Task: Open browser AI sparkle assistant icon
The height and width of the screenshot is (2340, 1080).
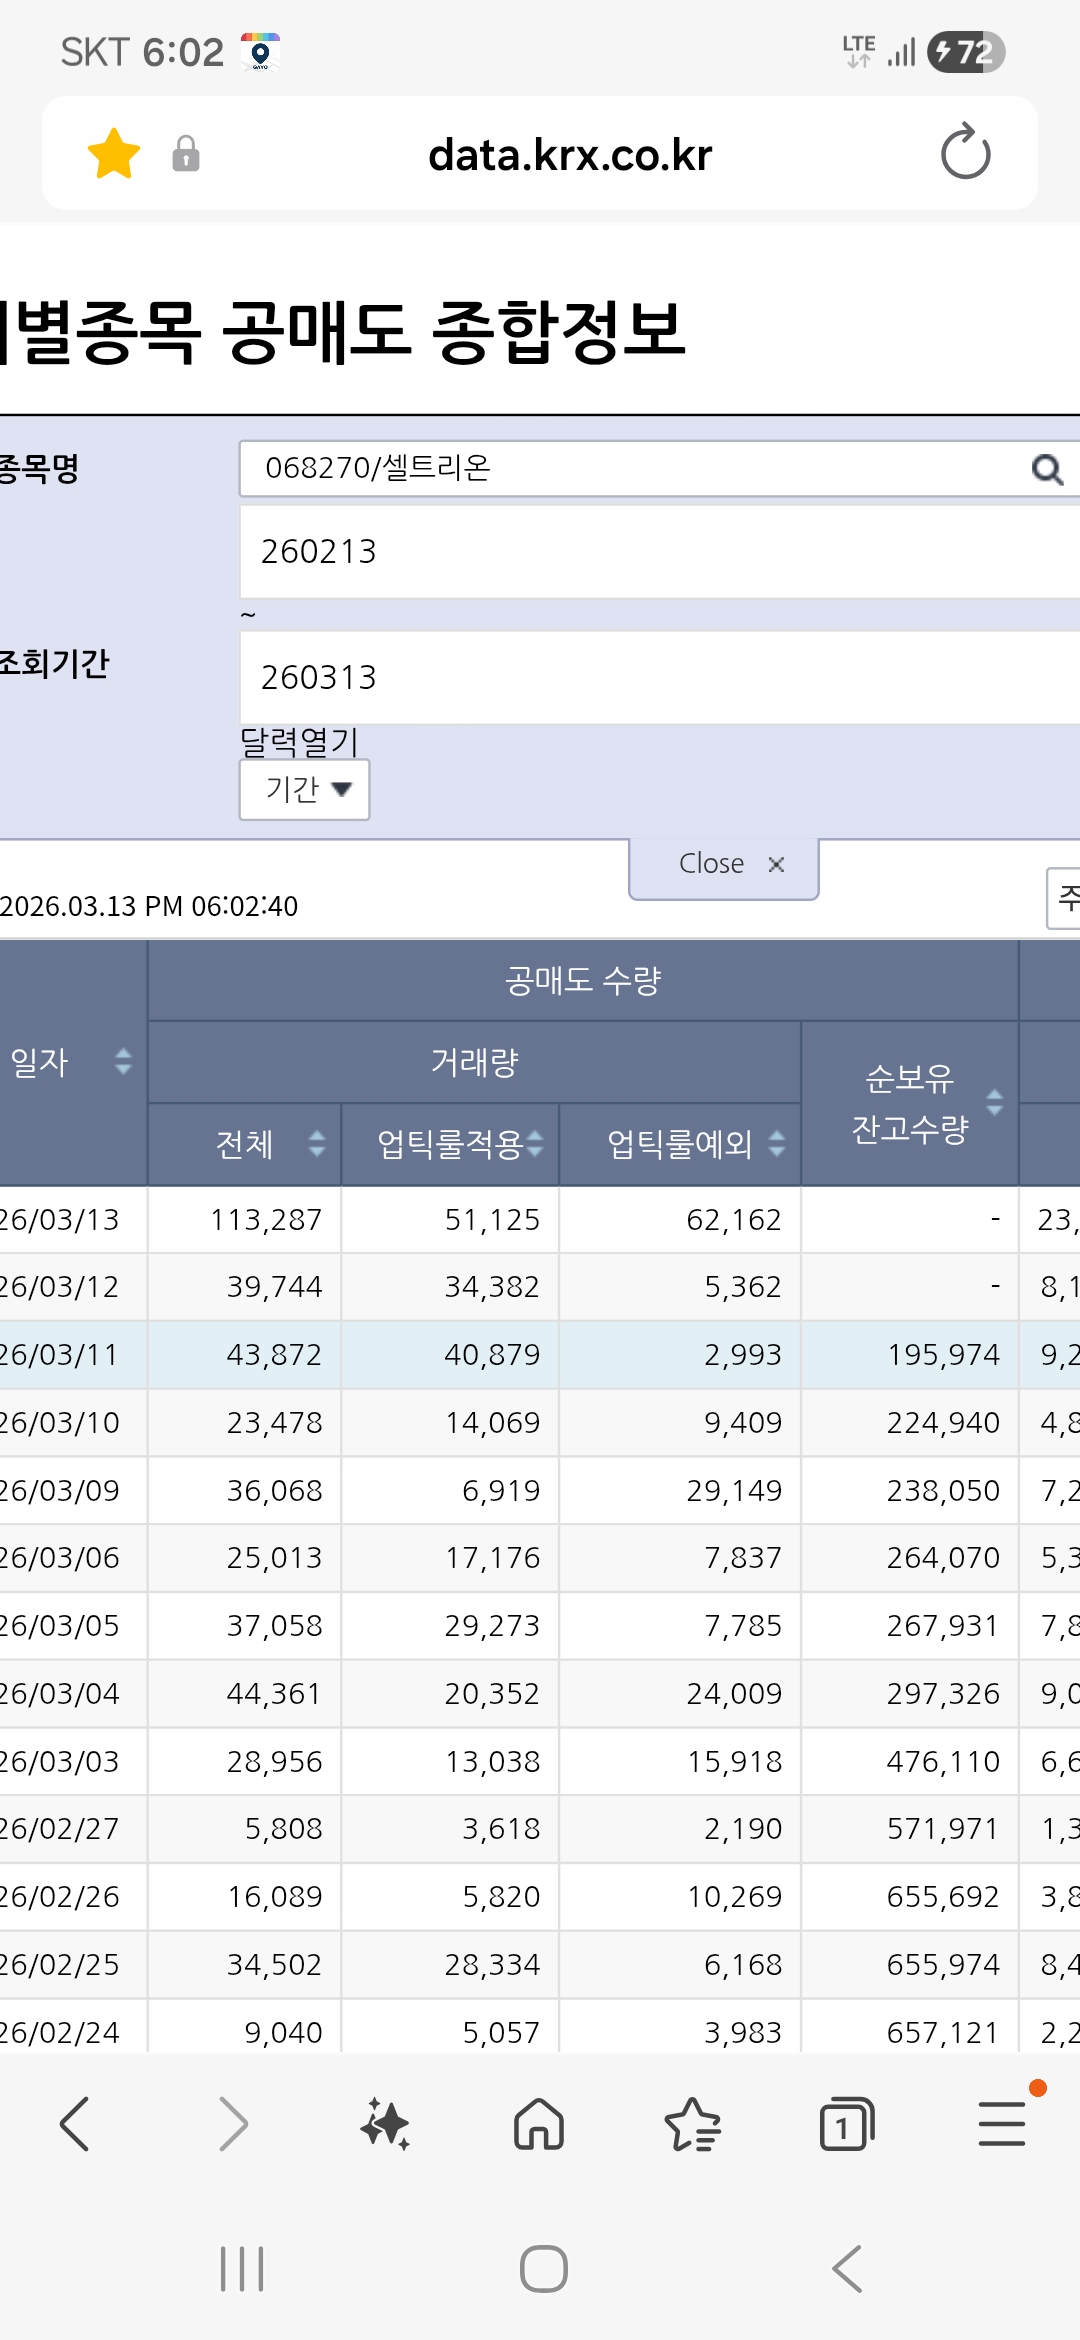Action: click(385, 2124)
